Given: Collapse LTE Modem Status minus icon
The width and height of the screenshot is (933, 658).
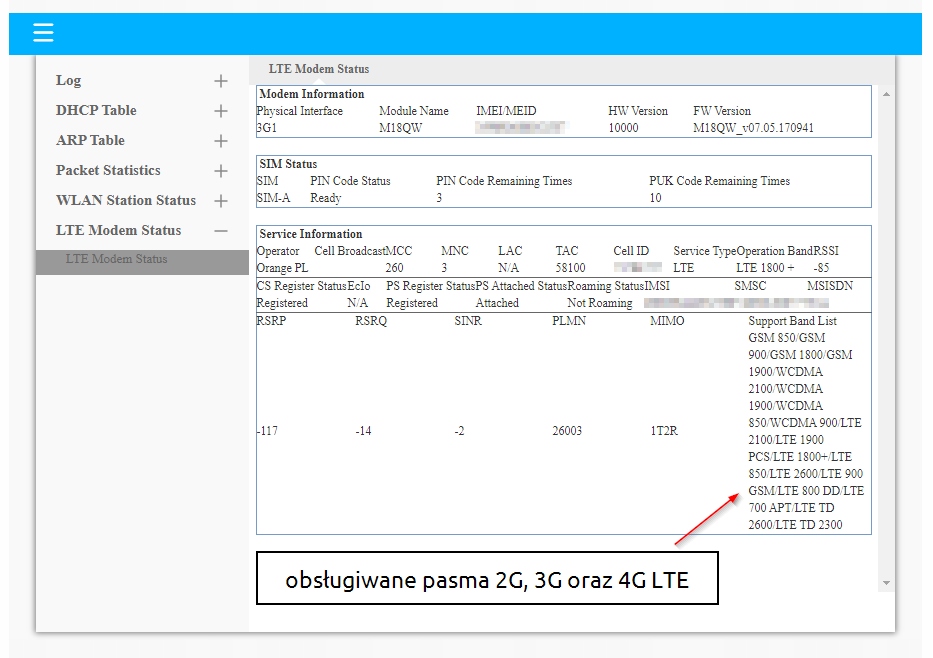Looking at the screenshot, I should click(x=221, y=231).
